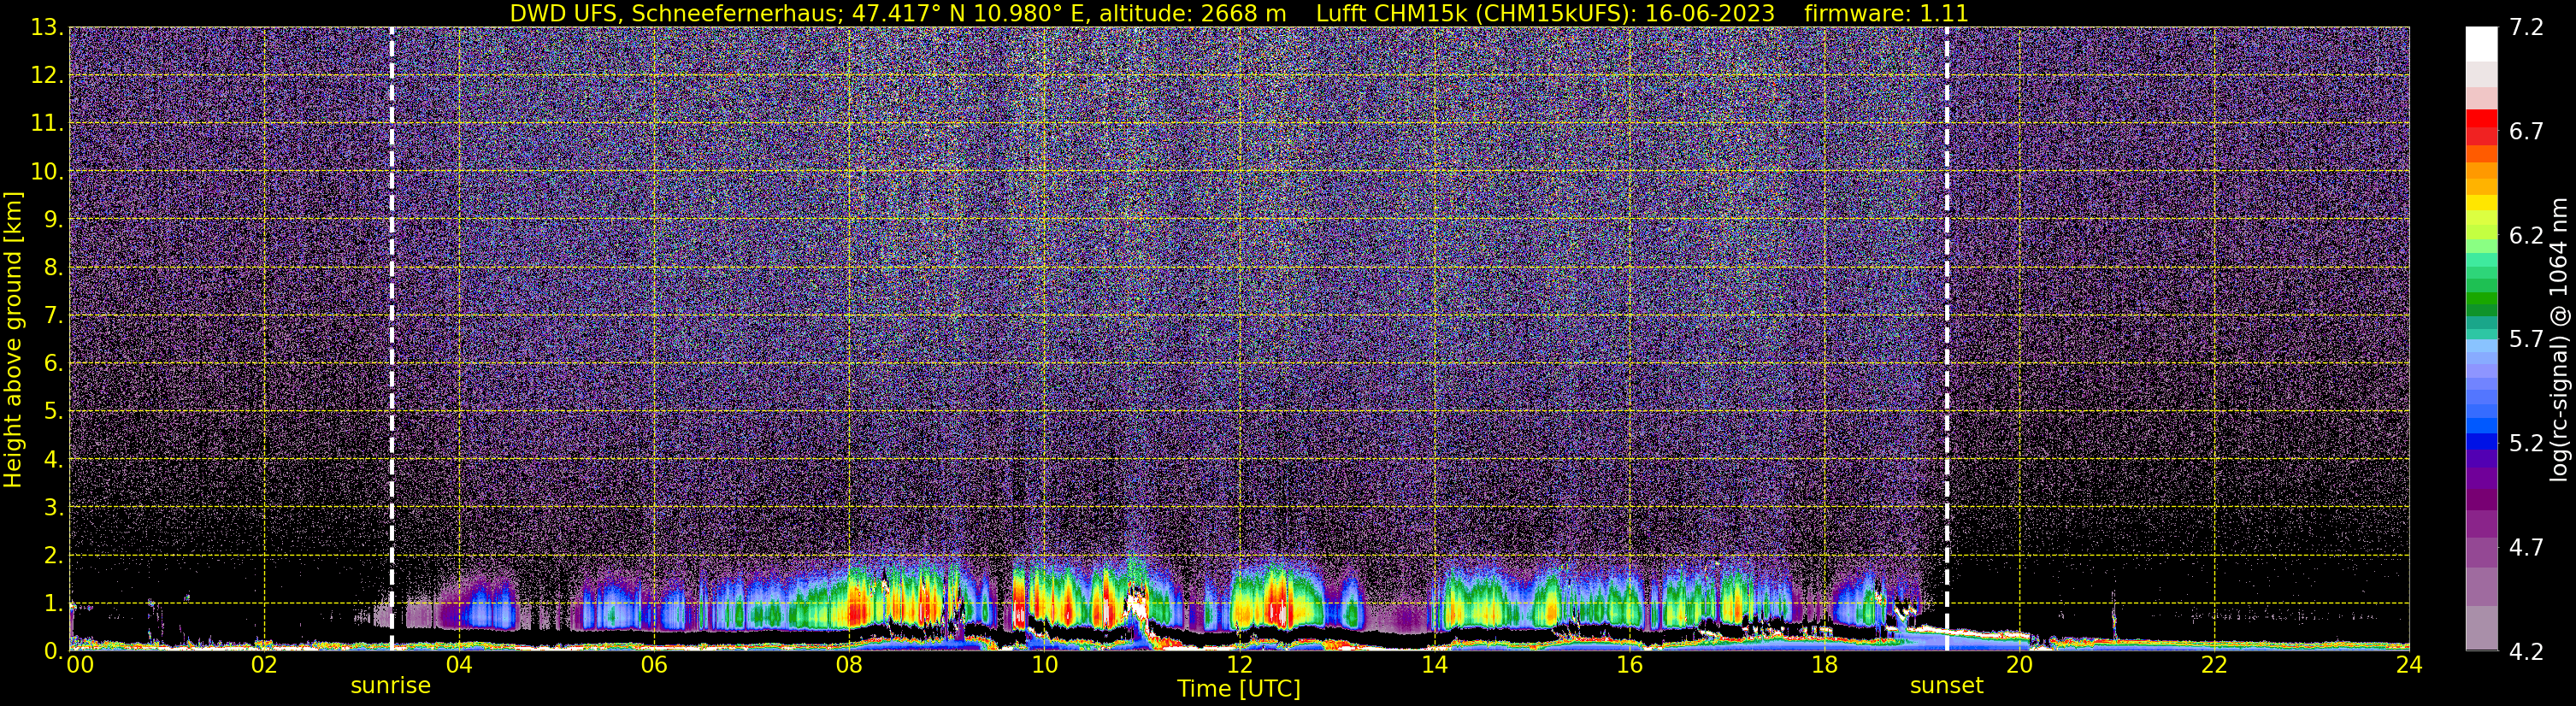
Task: Click the height axis tick '6.'
Action: (x=54, y=364)
